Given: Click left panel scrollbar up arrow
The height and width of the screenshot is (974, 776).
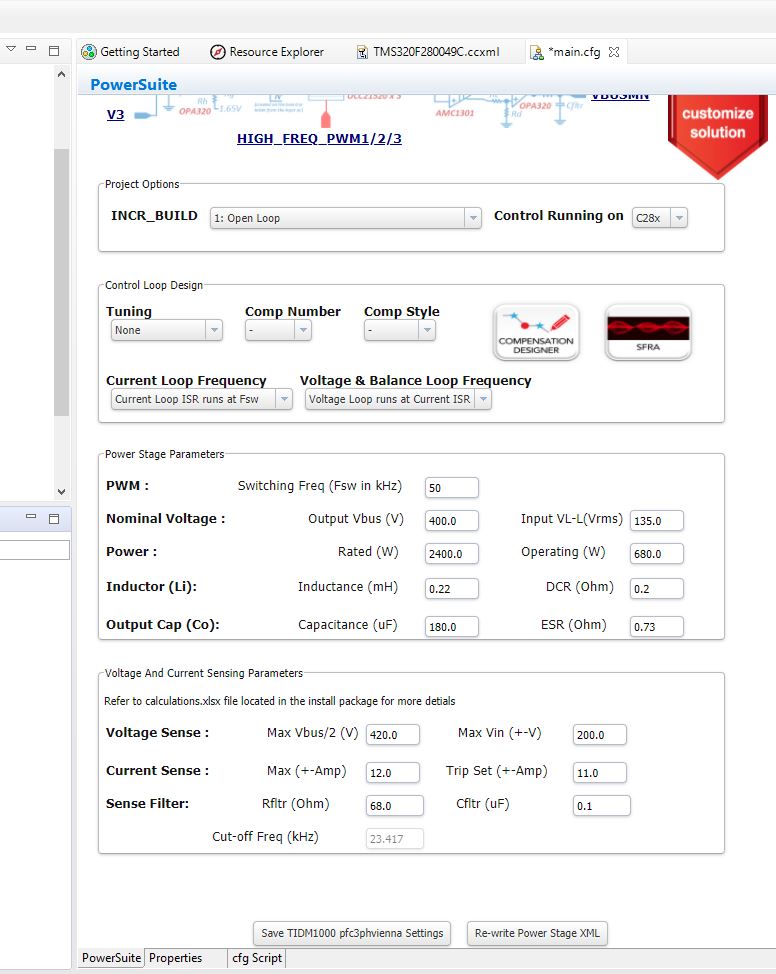Looking at the screenshot, I should coord(61,74).
